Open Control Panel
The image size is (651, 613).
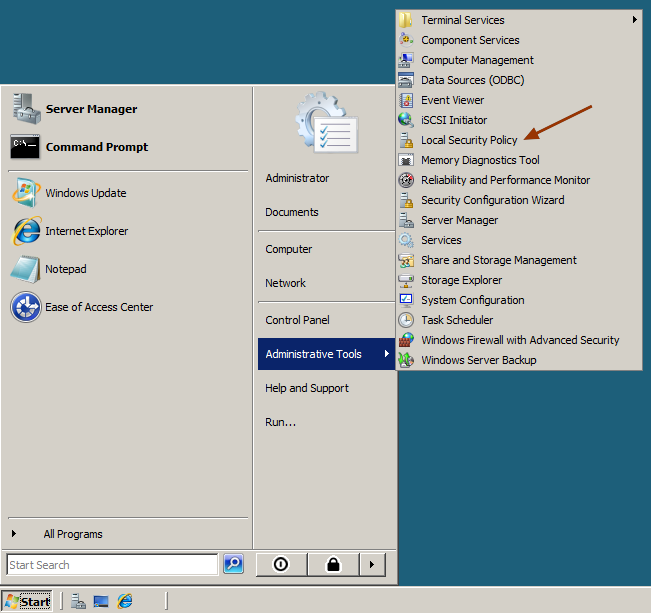[297, 320]
